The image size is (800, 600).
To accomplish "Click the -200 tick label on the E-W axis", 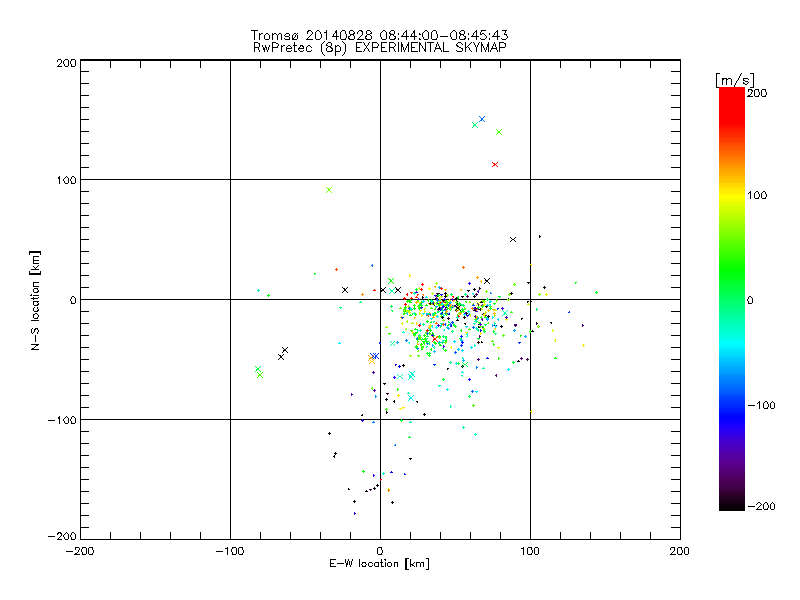I will 80,551.
